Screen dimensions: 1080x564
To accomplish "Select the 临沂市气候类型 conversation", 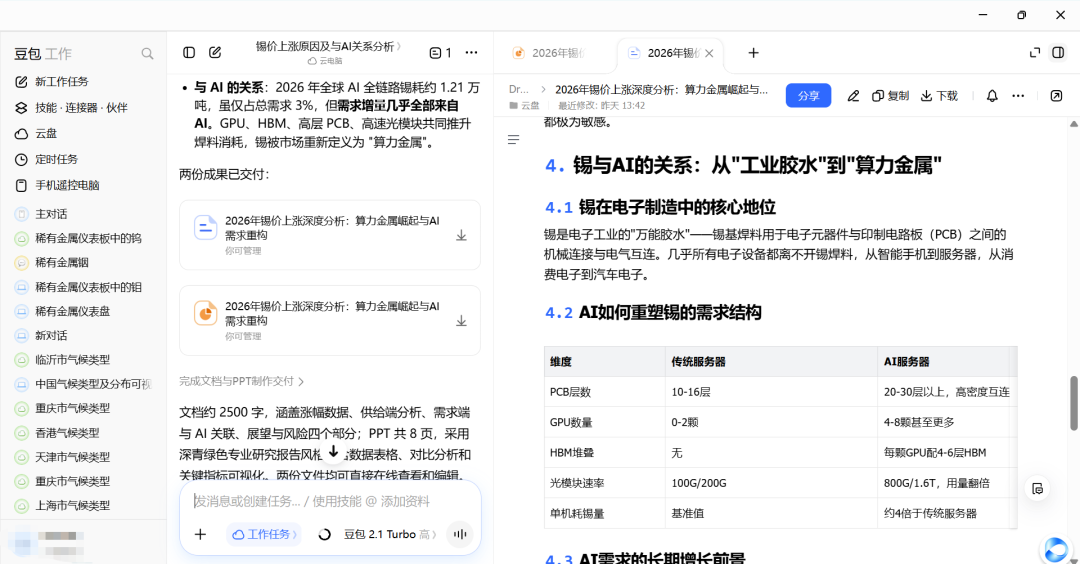I will [x=83, y=359].
